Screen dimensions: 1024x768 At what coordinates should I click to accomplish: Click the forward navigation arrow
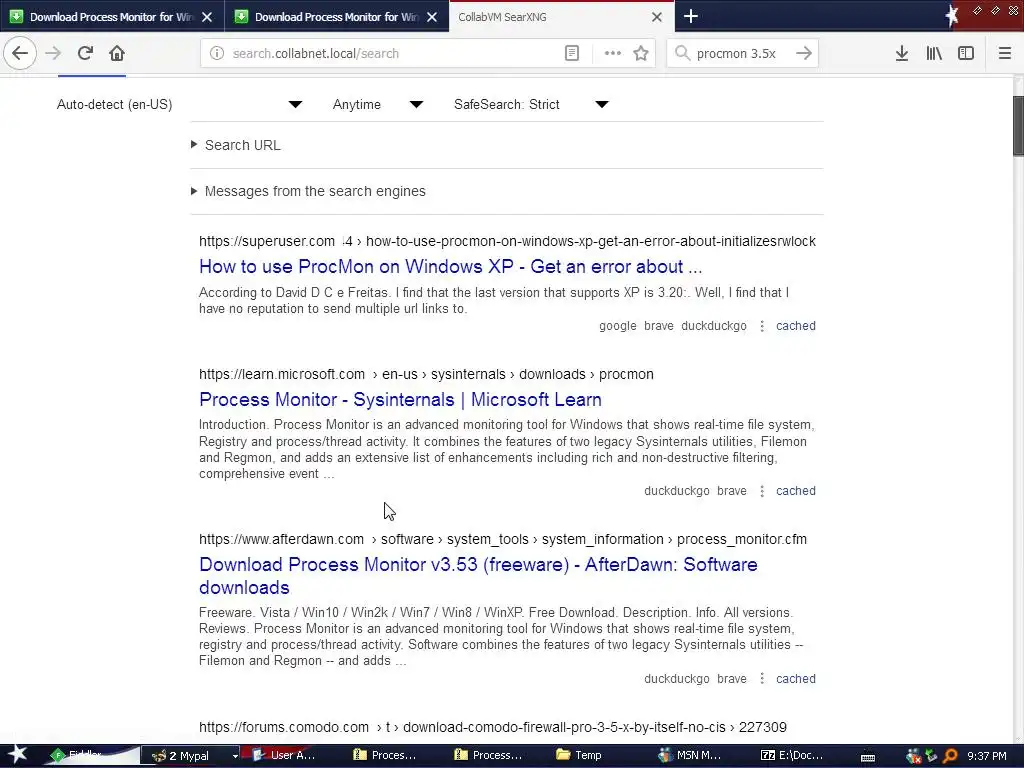53,53
